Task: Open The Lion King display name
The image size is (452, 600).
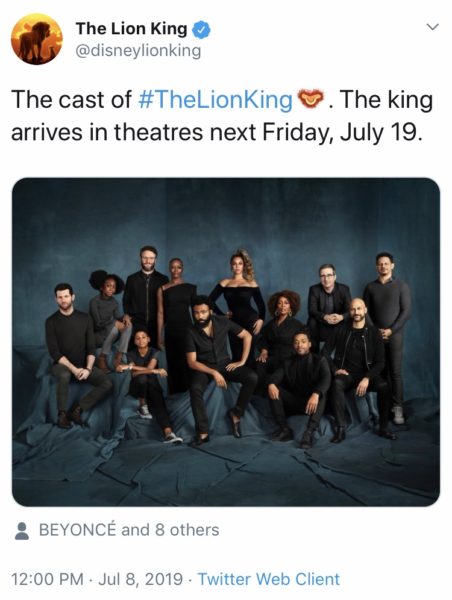Action: pyautogui.click(x=131, y=29)
